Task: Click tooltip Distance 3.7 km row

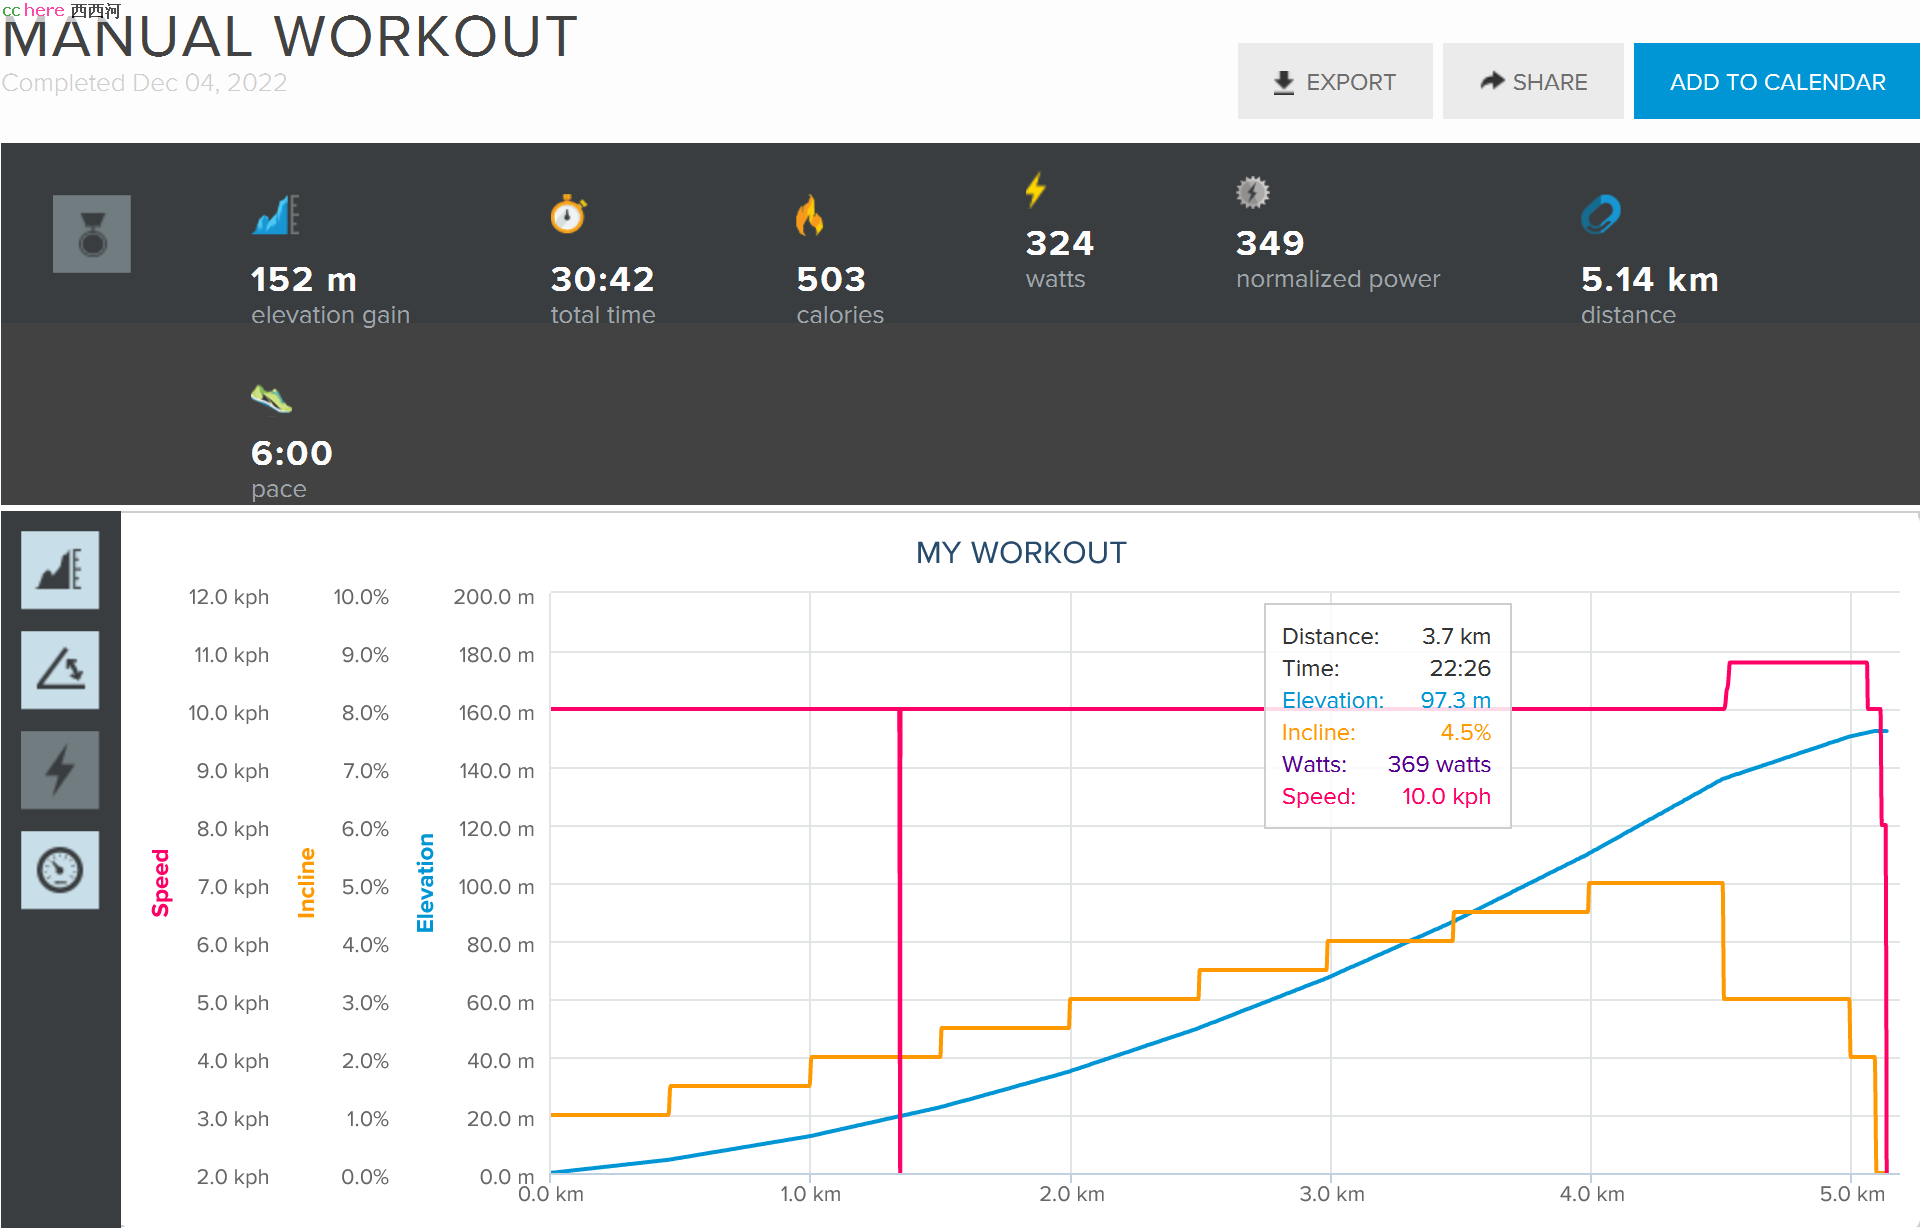Action: coord(1386,636)
